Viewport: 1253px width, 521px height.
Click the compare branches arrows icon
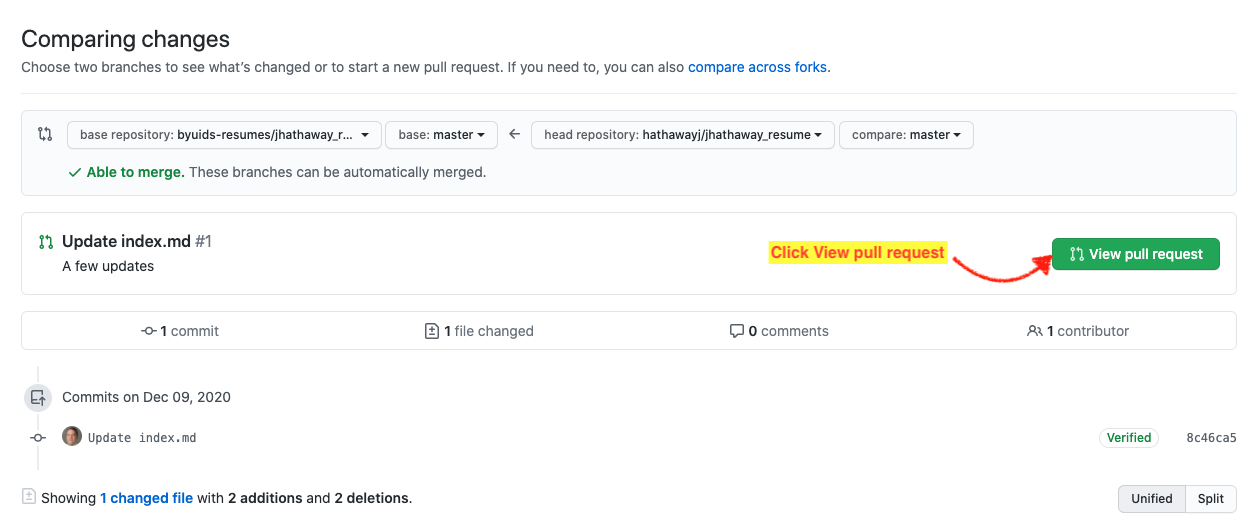[45, 134]
